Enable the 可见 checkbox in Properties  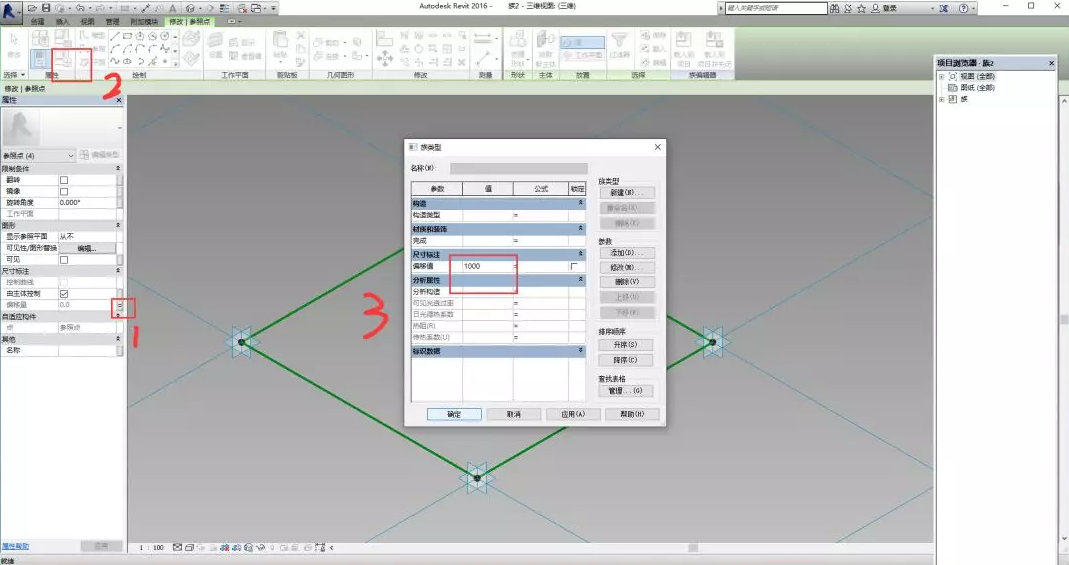click(64, 259)
